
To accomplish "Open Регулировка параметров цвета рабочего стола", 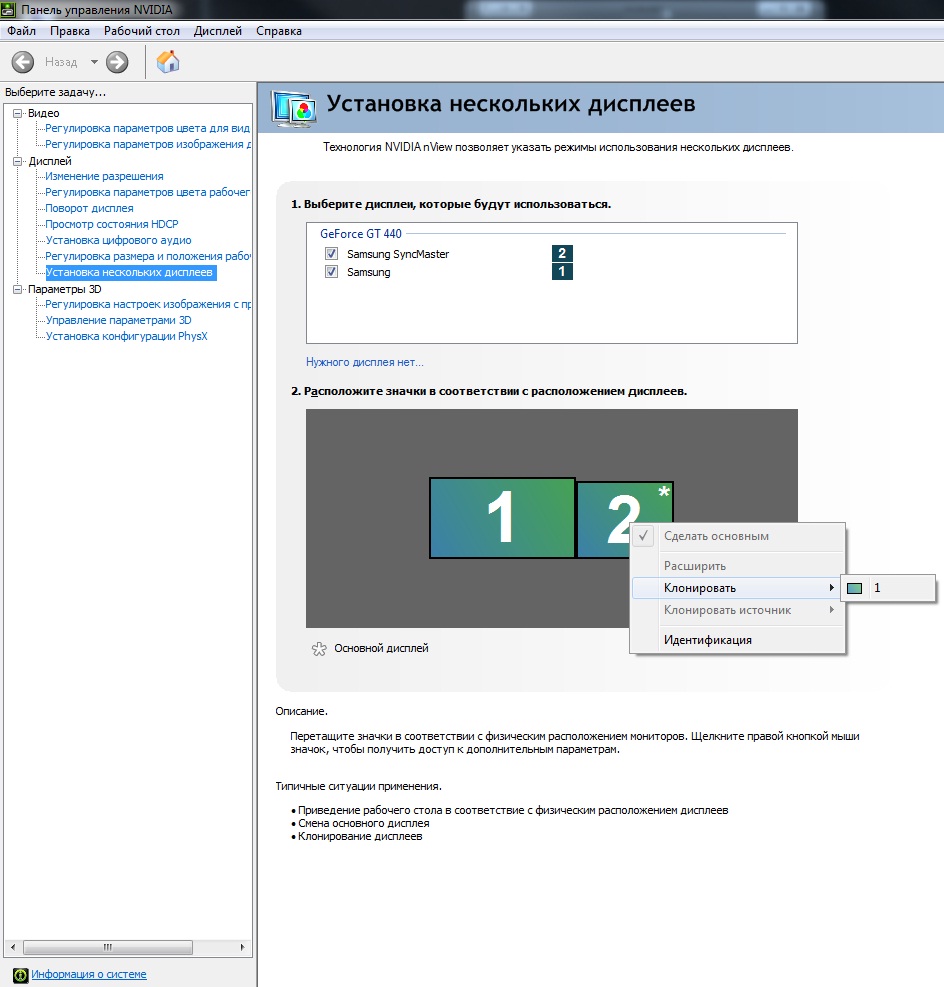I will [147, 192].
